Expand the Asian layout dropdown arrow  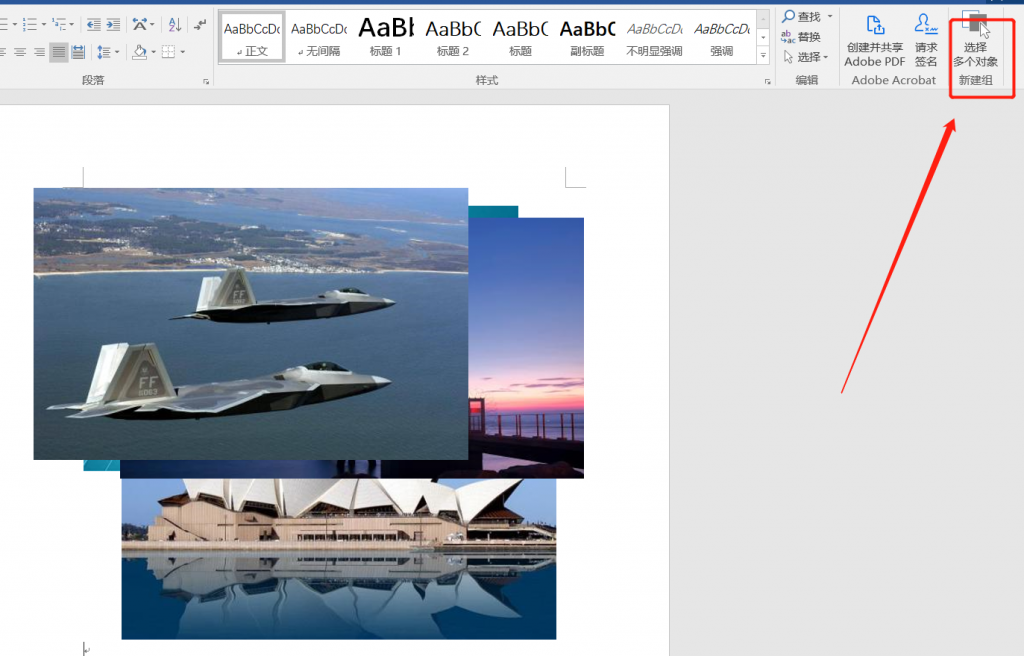click(152, 25)
